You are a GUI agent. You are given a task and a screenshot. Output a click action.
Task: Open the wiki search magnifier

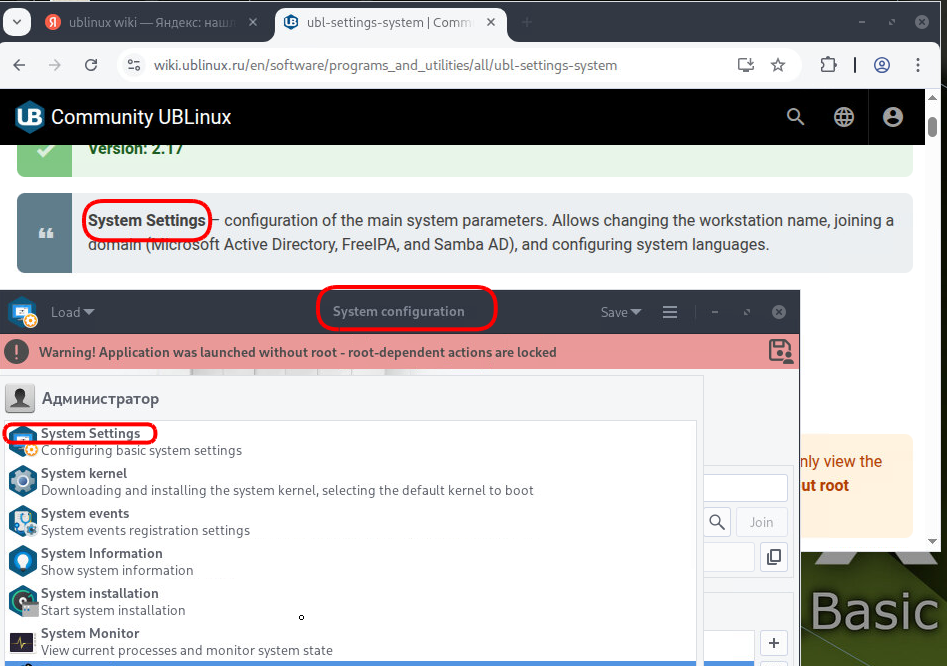795,117
